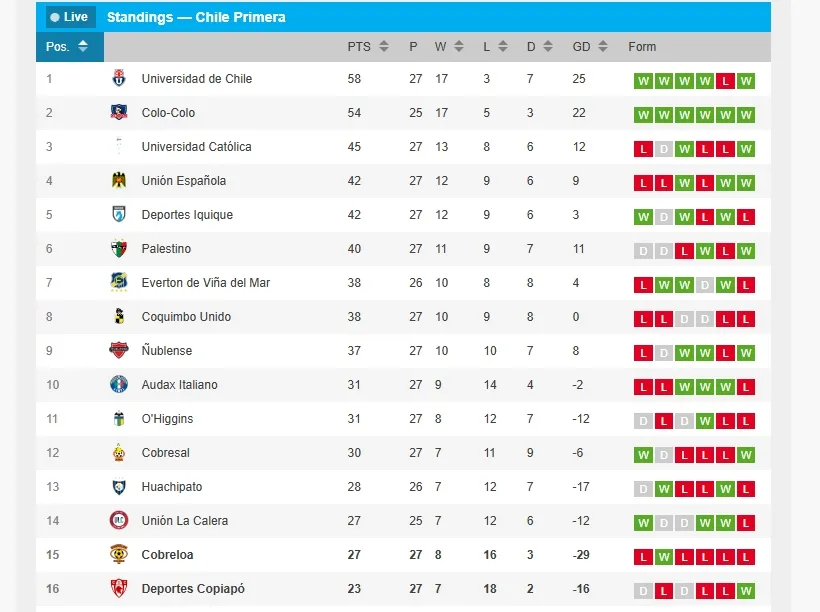Click the Colo-Colo team crest icon

tap(119, 113)
